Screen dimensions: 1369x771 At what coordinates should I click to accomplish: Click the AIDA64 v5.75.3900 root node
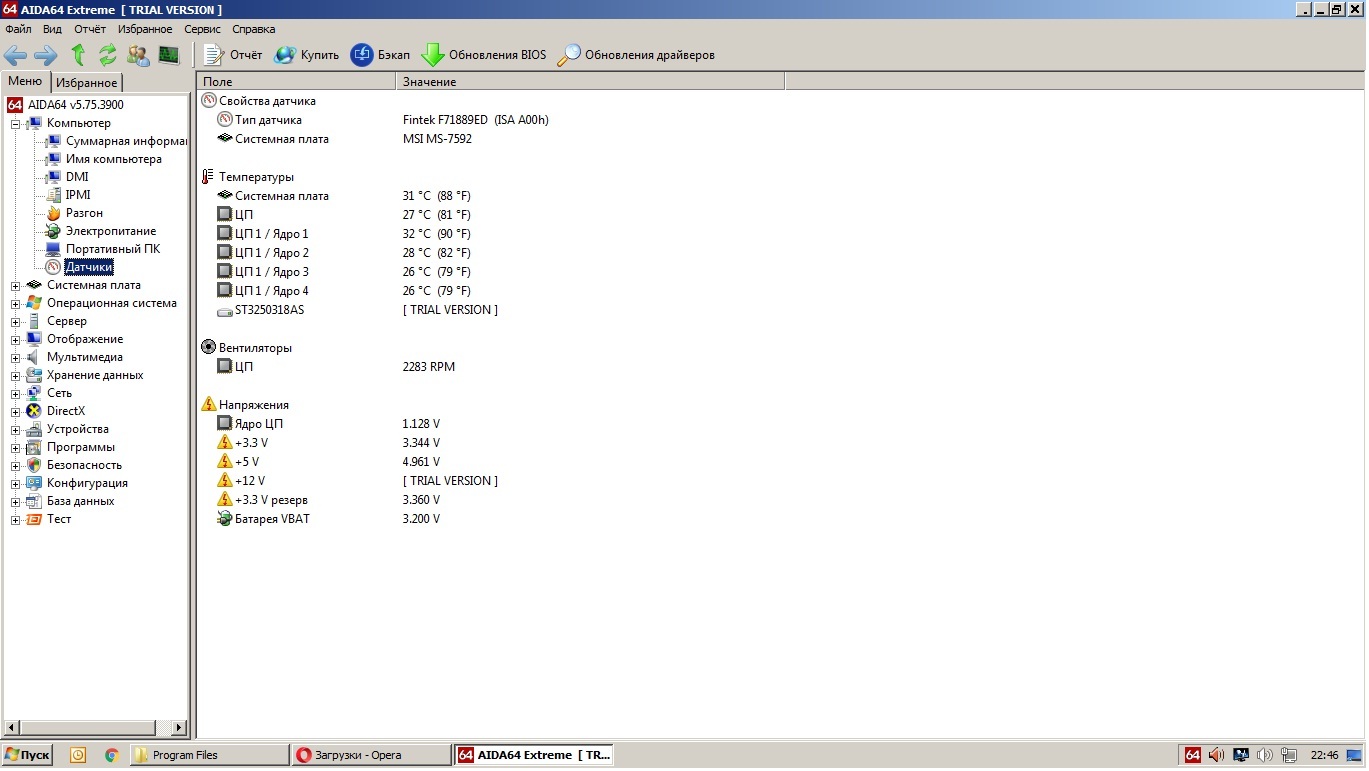pyautogui.click(x=76, y=105)
